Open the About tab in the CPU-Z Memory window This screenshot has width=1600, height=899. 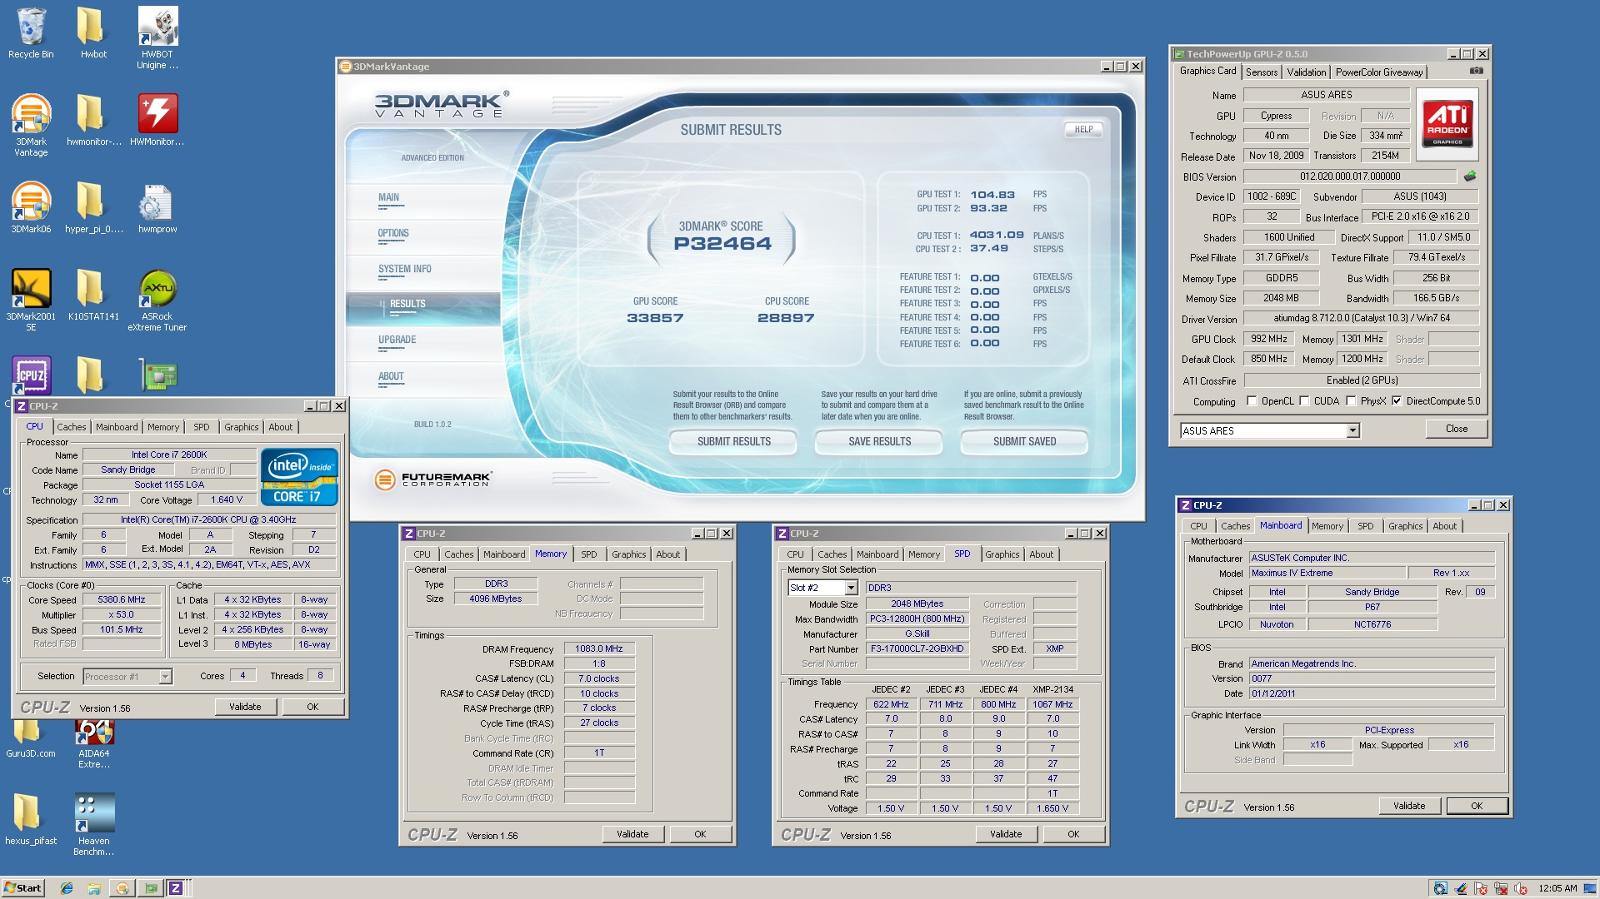click(x=668, y=554)
